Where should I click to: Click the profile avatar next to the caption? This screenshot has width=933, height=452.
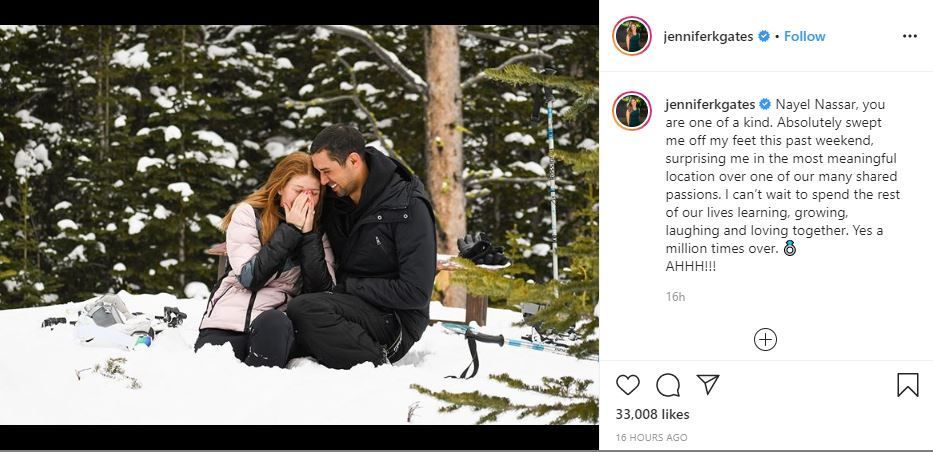tap(631, 111)
